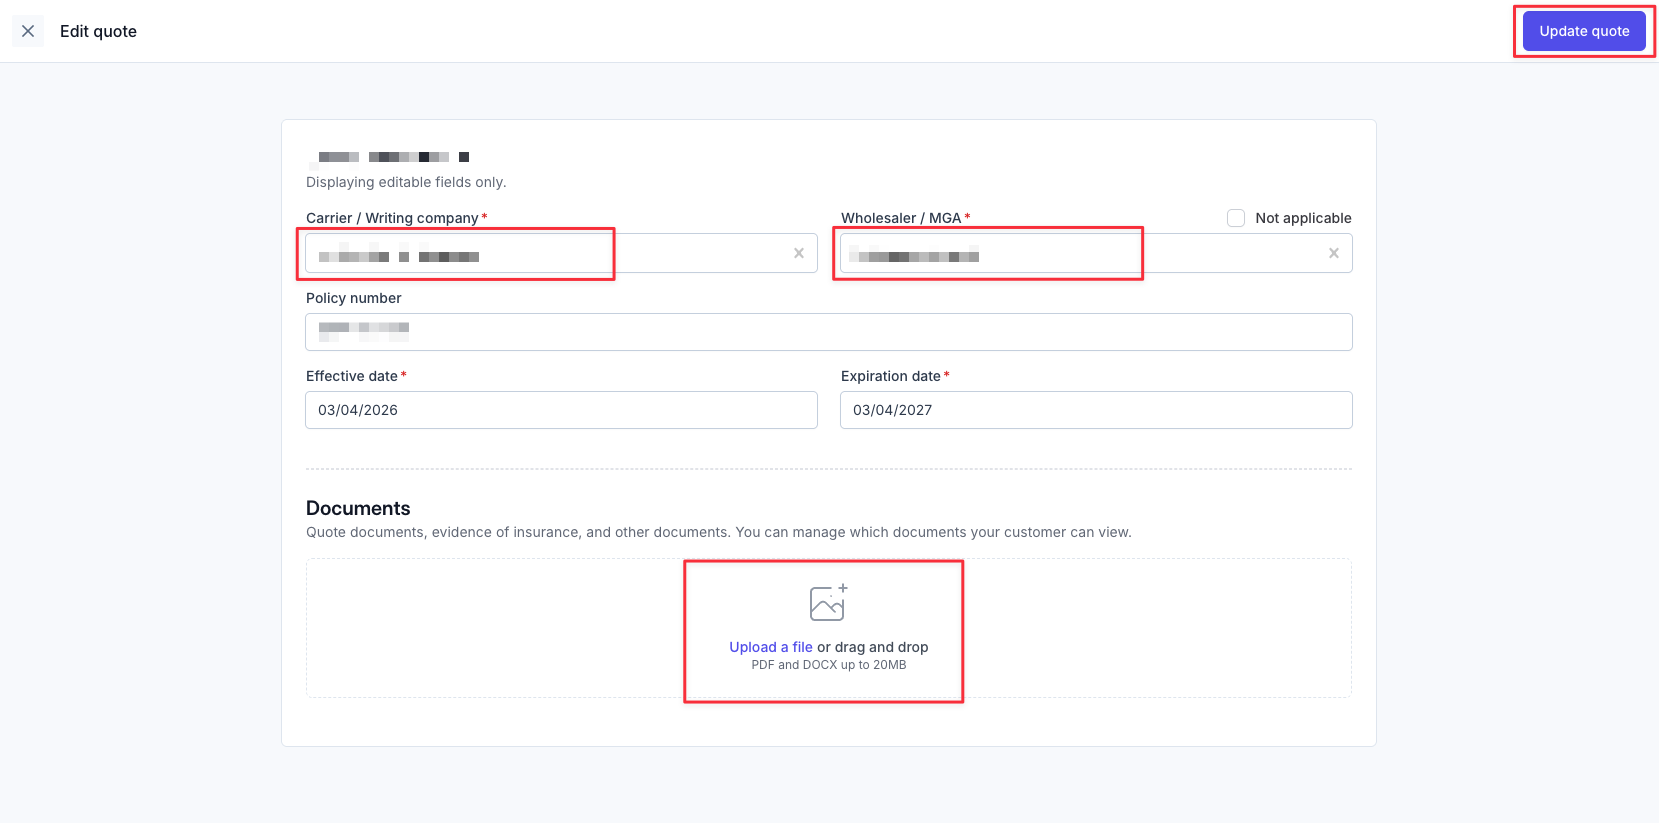Click the 'PDF and DOCX up to 20MB' text
Viewport: 1659px width, 823px height.
point(829,665)
